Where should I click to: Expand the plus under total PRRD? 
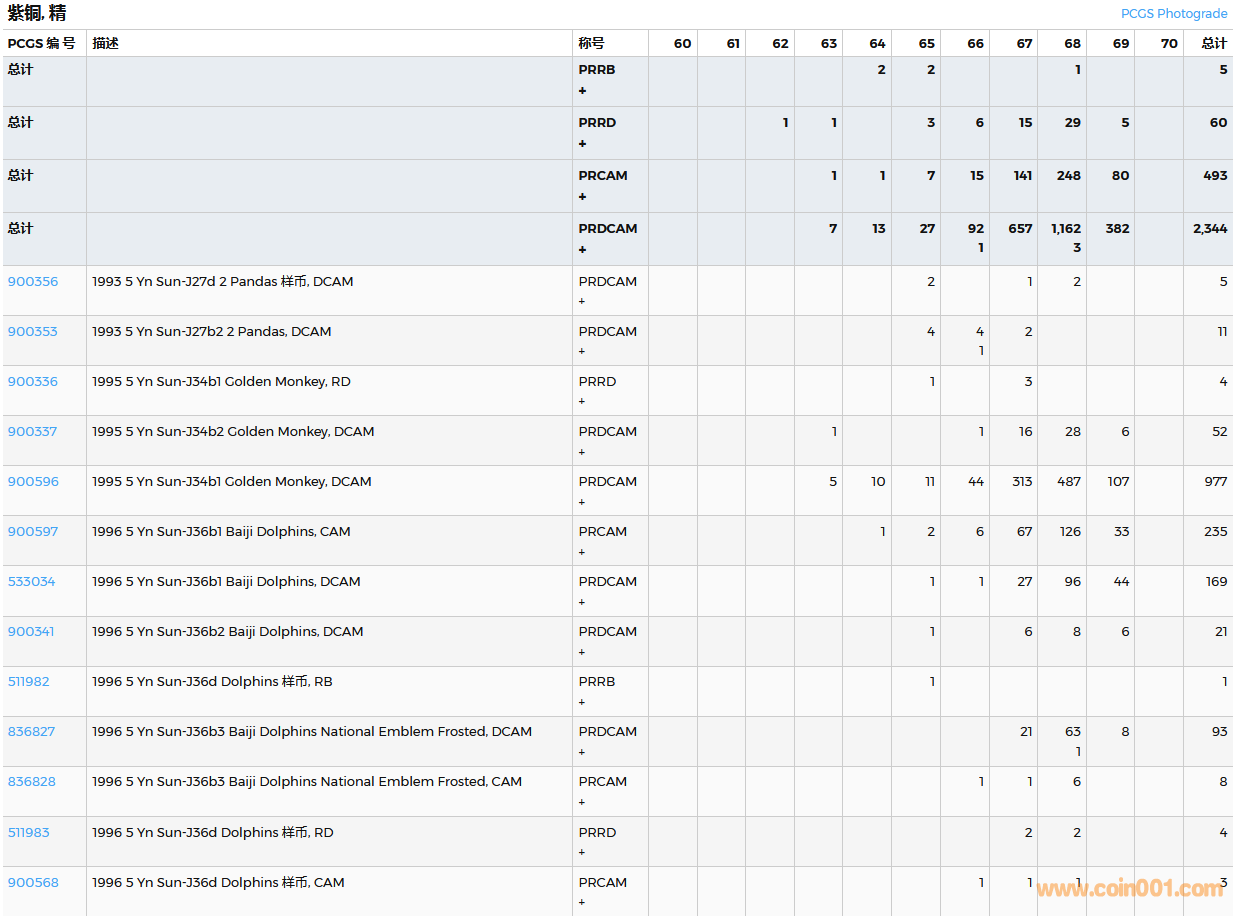(x=582, y=144)
